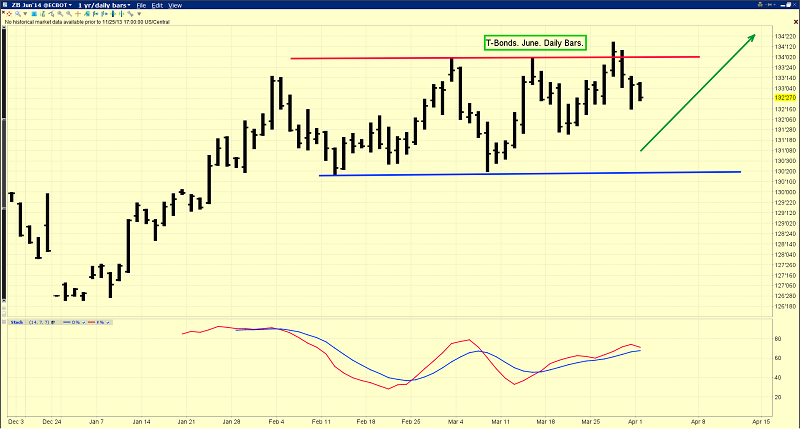The height and width of the screenshot is (435, 800).
Task: Click the blue bar with left green arrow icon
Action: pos(95,14)
